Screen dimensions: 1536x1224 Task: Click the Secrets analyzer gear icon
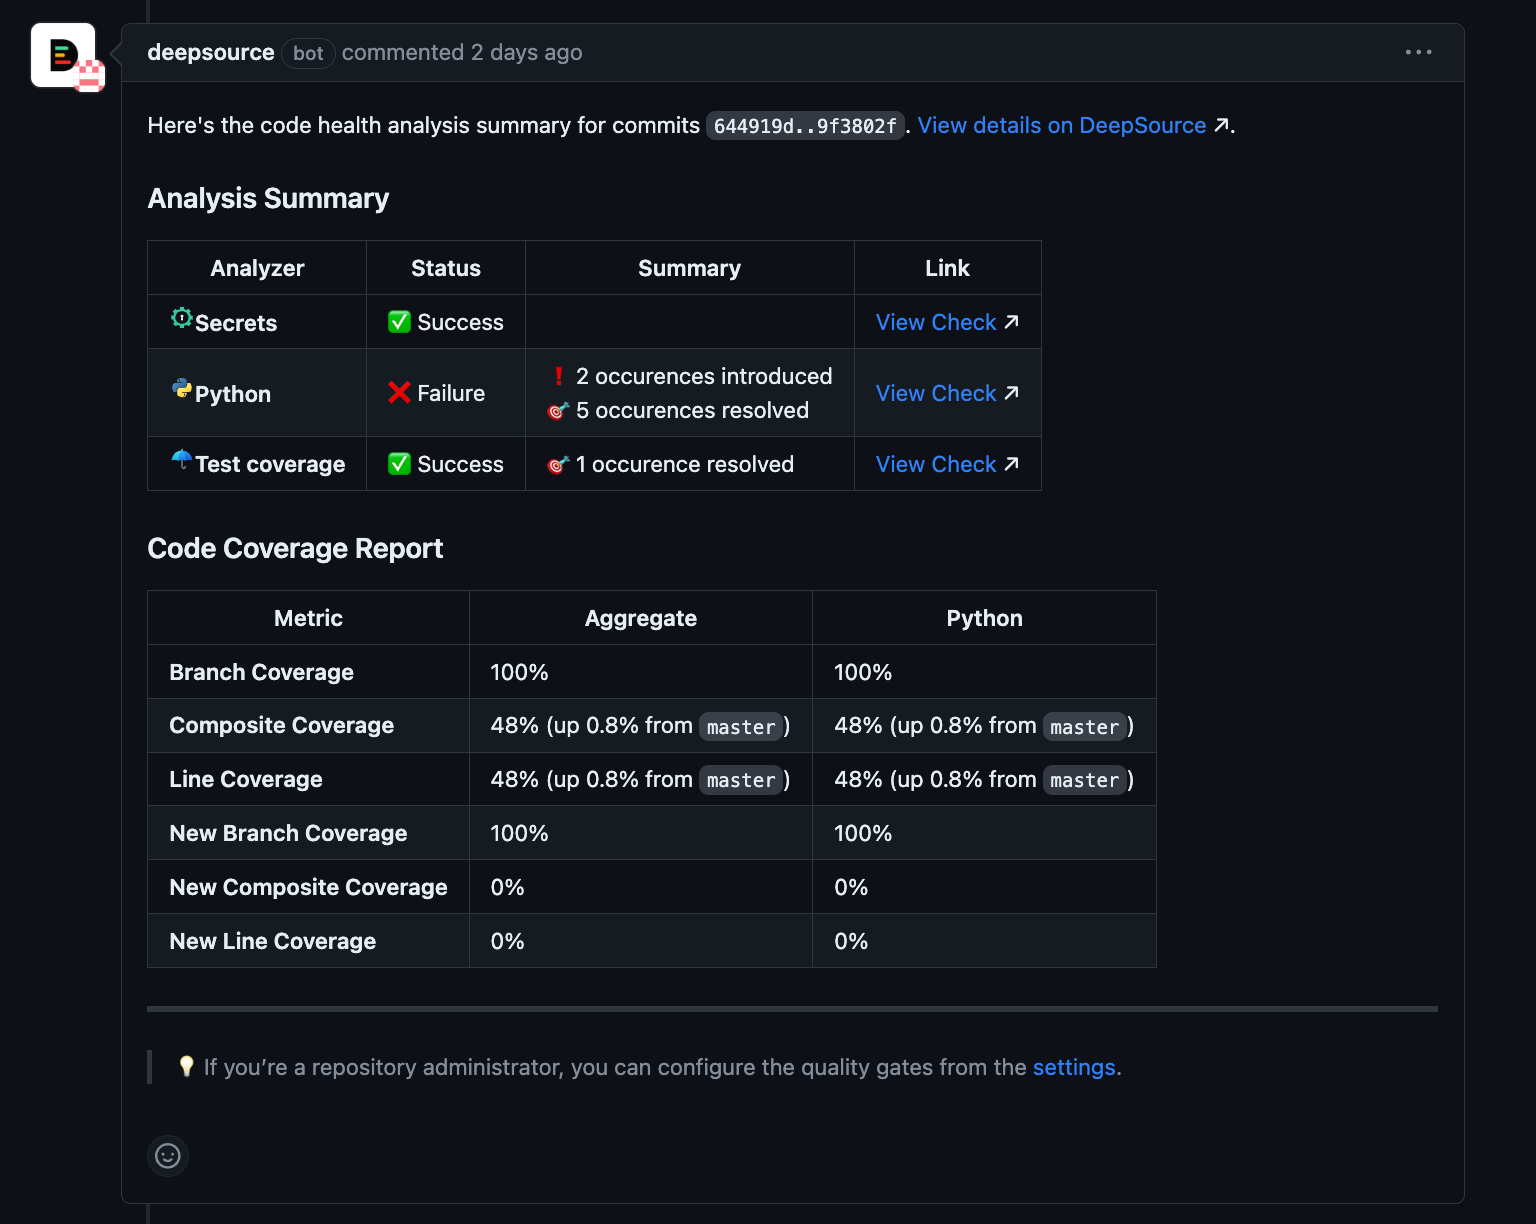[x=181, y=318]
